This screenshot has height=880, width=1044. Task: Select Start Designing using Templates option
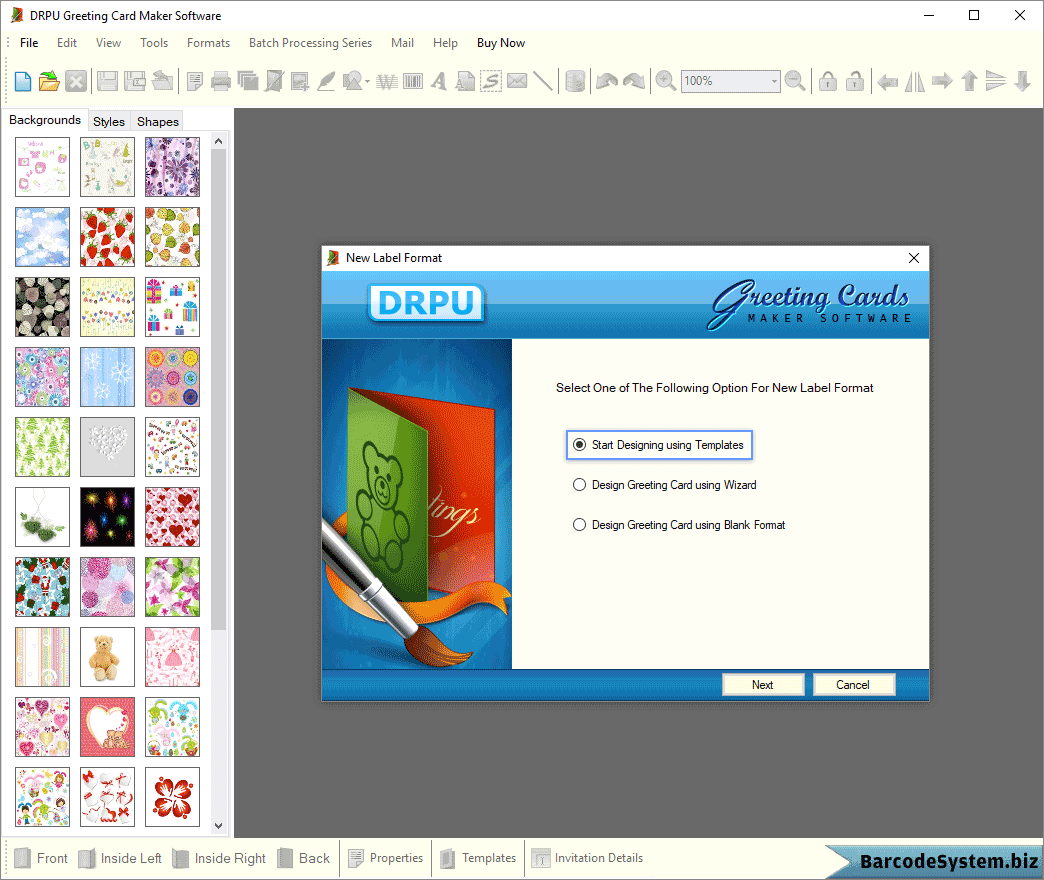[659, 445]
